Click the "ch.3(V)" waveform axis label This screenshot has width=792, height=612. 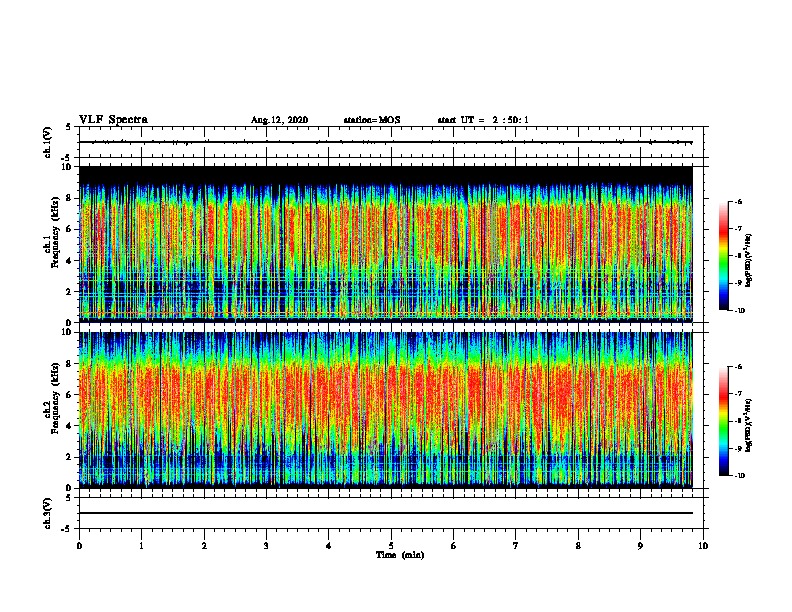point(48,513)
